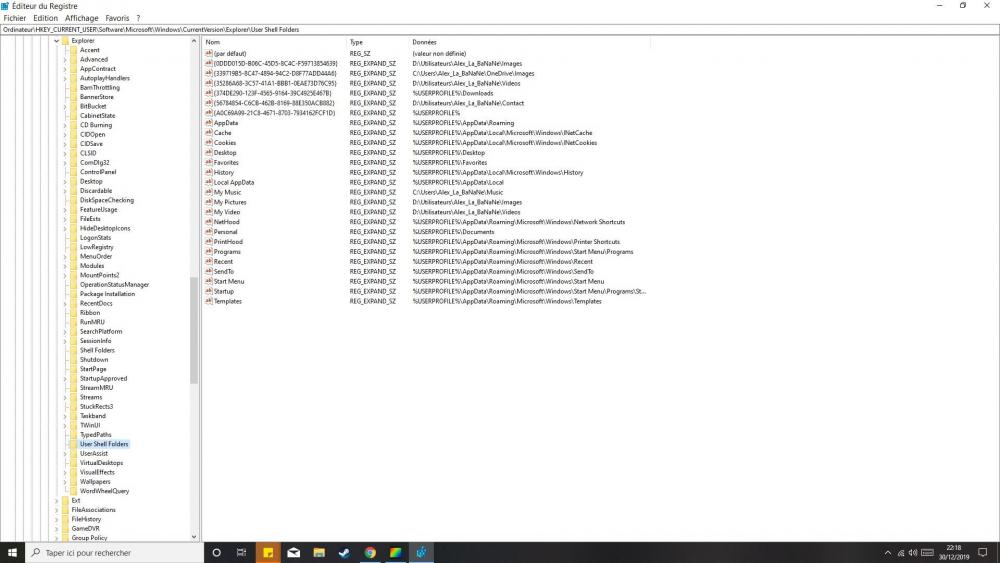Open the notification center icon

click(983, 553)
